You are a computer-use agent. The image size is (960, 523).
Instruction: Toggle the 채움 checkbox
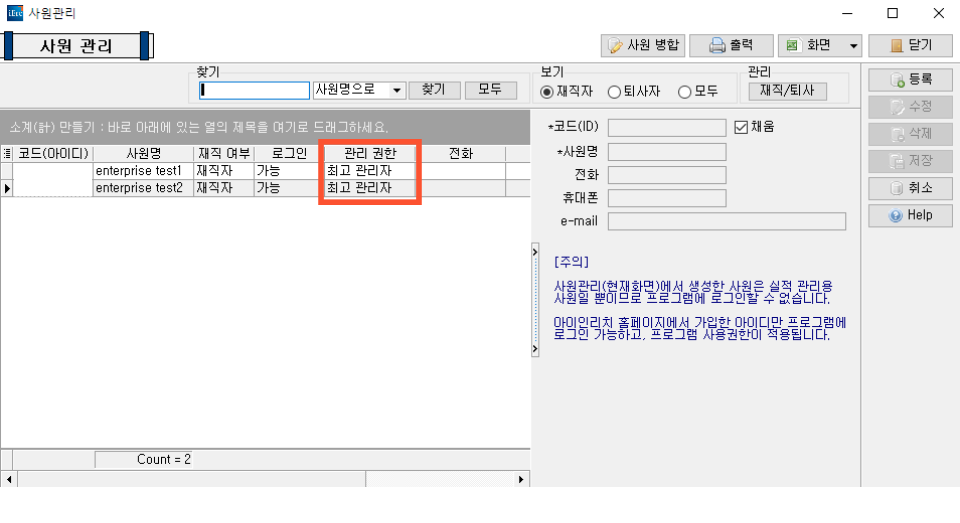741,127
